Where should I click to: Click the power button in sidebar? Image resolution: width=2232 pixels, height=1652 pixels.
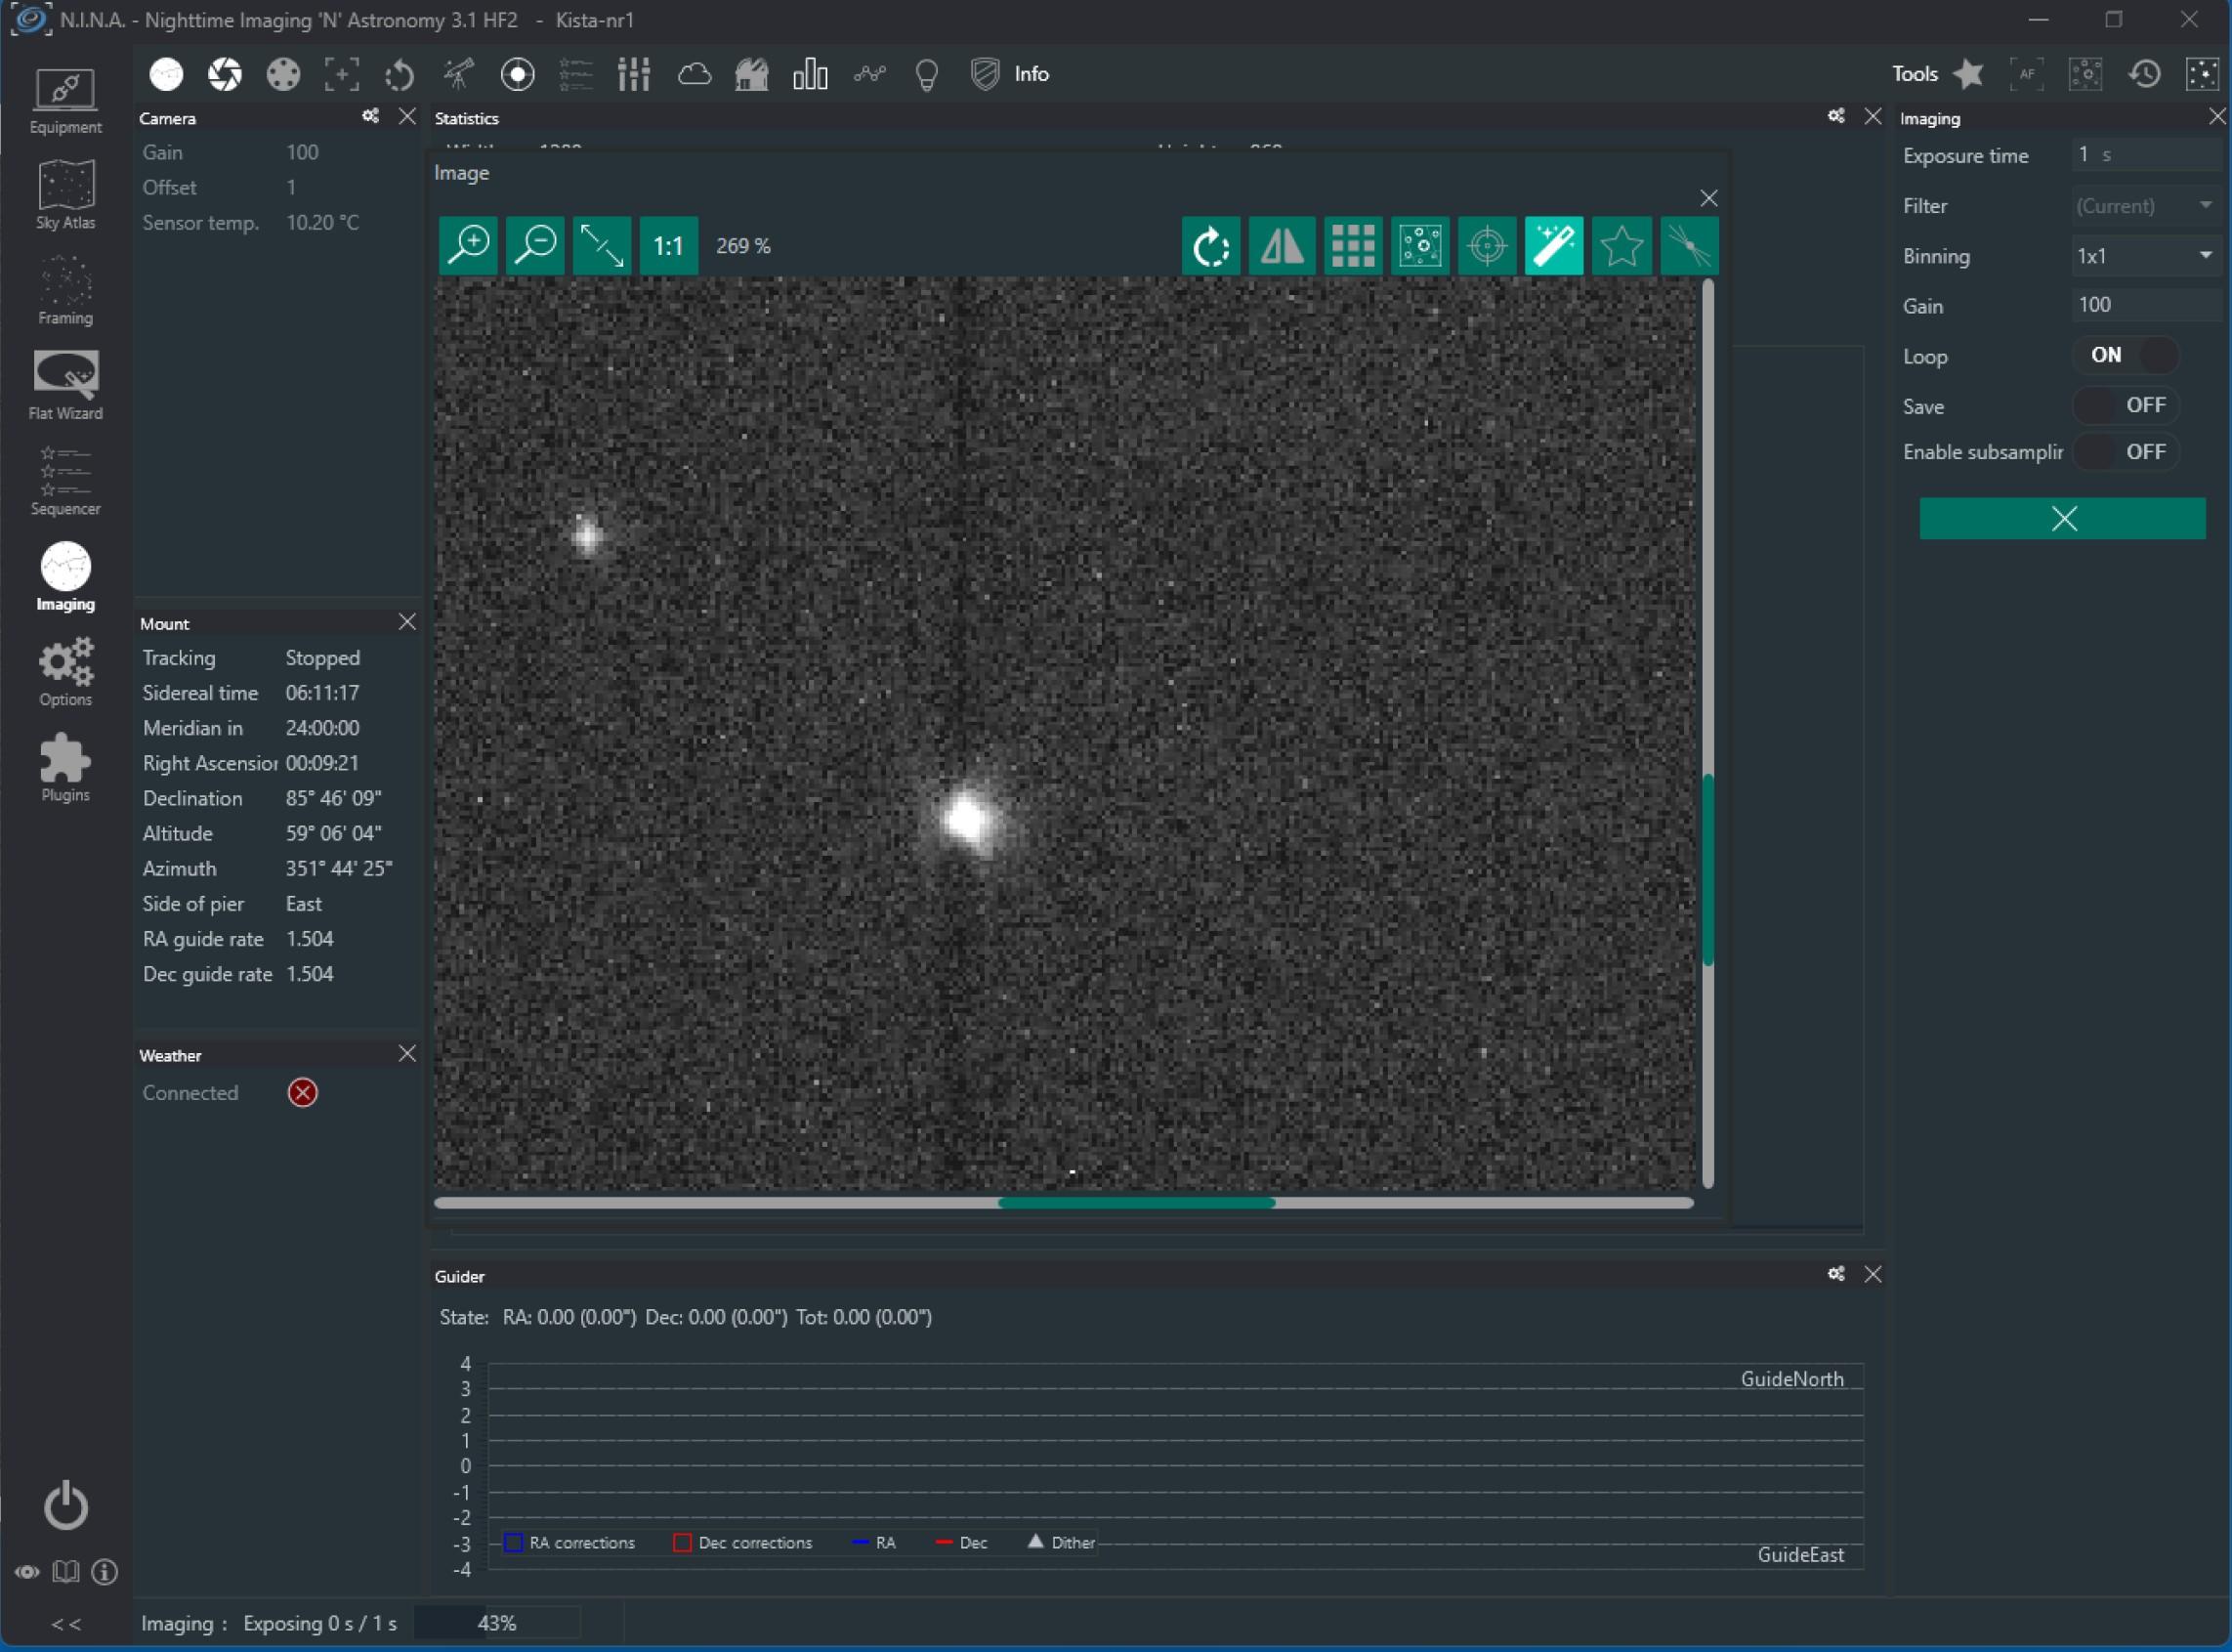pyautogui.click(x=66, y=1505)
